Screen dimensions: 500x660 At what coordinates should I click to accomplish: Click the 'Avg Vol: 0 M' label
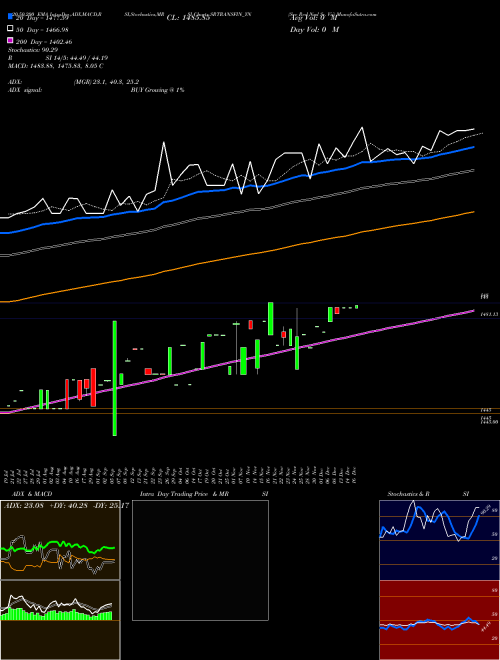(x=314, y=18)
